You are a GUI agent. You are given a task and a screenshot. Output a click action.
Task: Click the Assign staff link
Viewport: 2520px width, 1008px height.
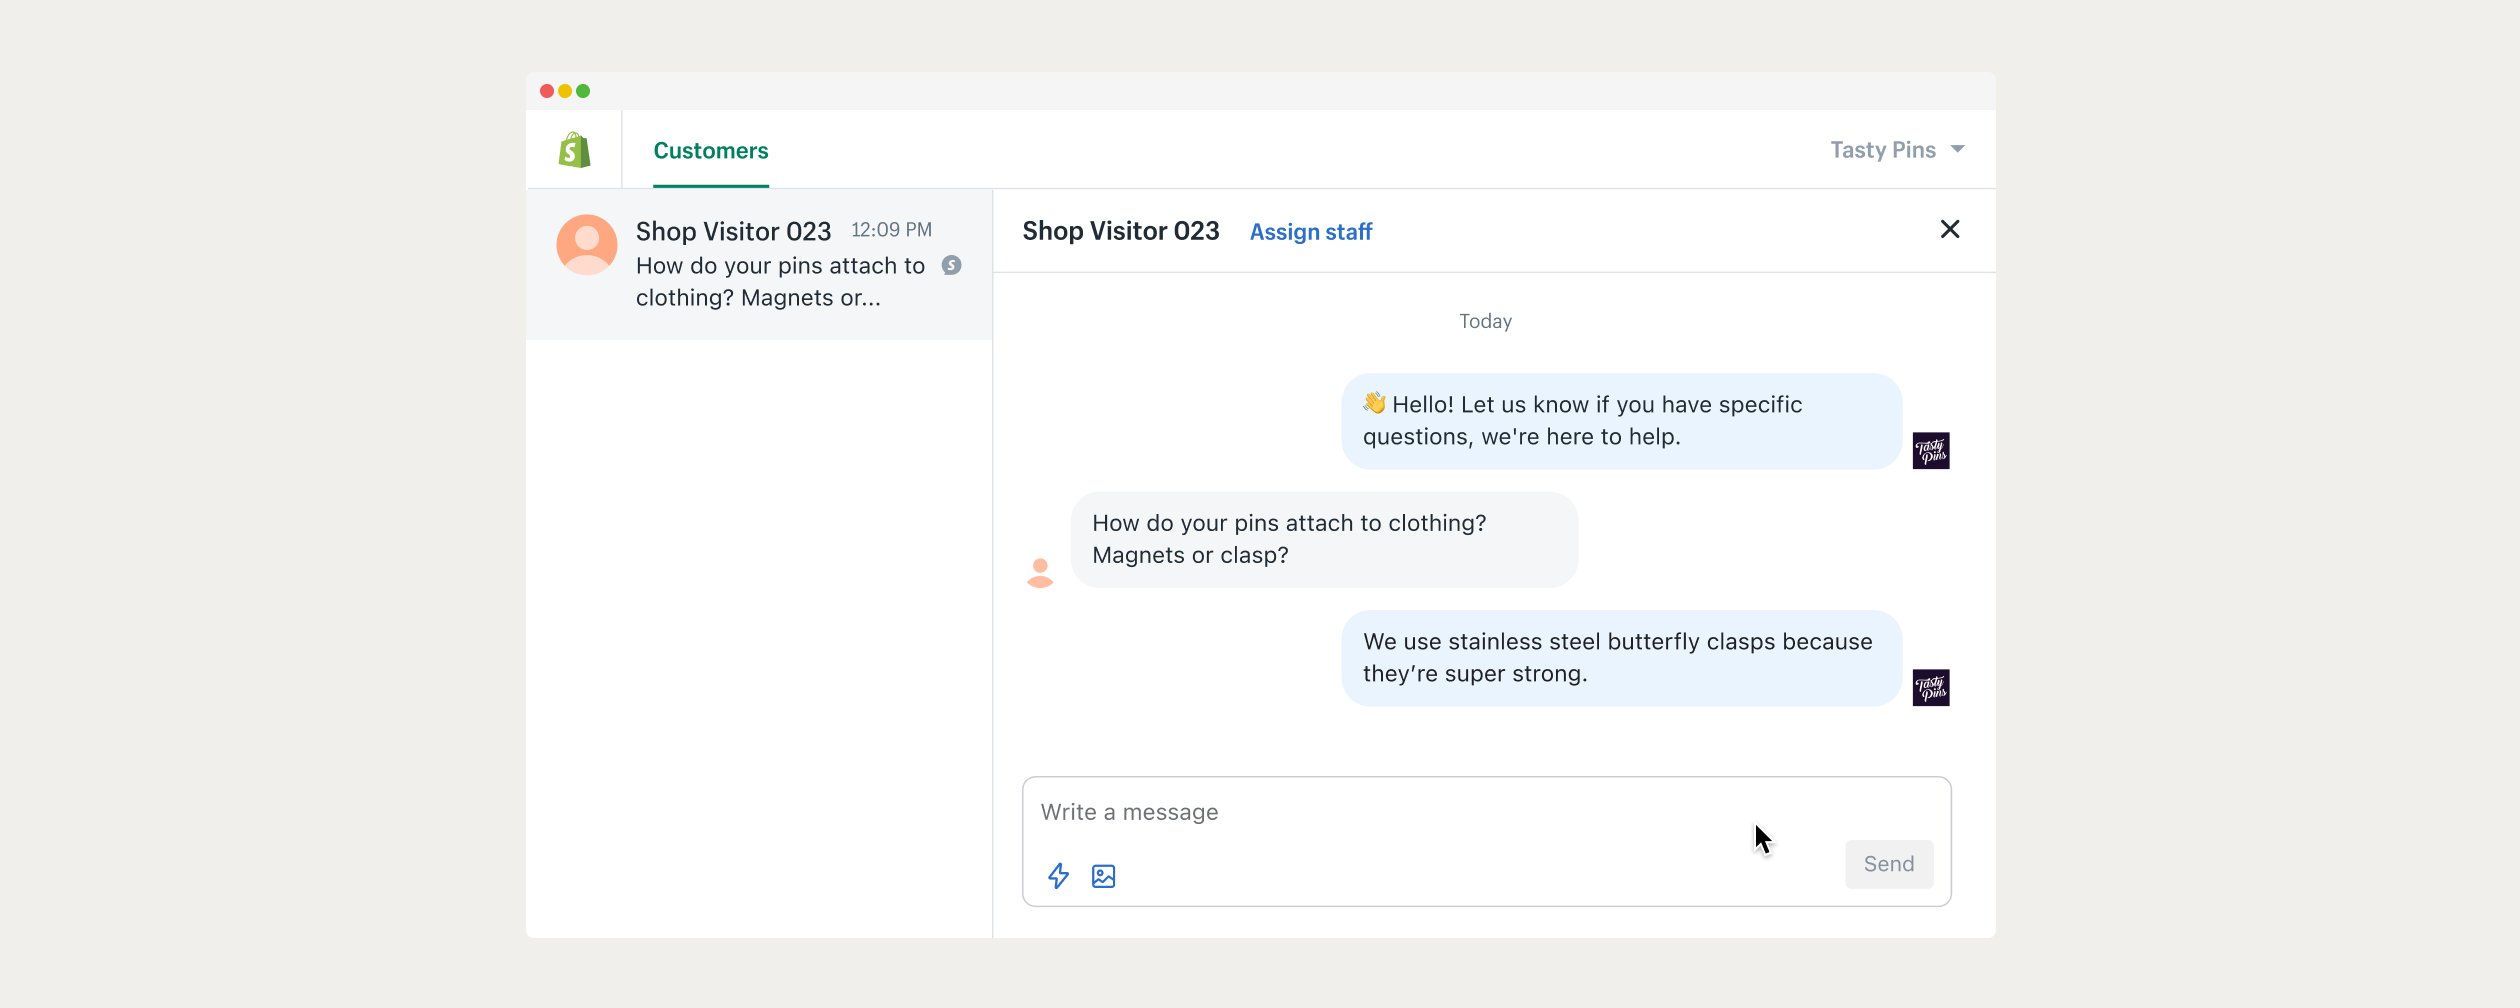pyautogui.click(x=1311, y=232)
